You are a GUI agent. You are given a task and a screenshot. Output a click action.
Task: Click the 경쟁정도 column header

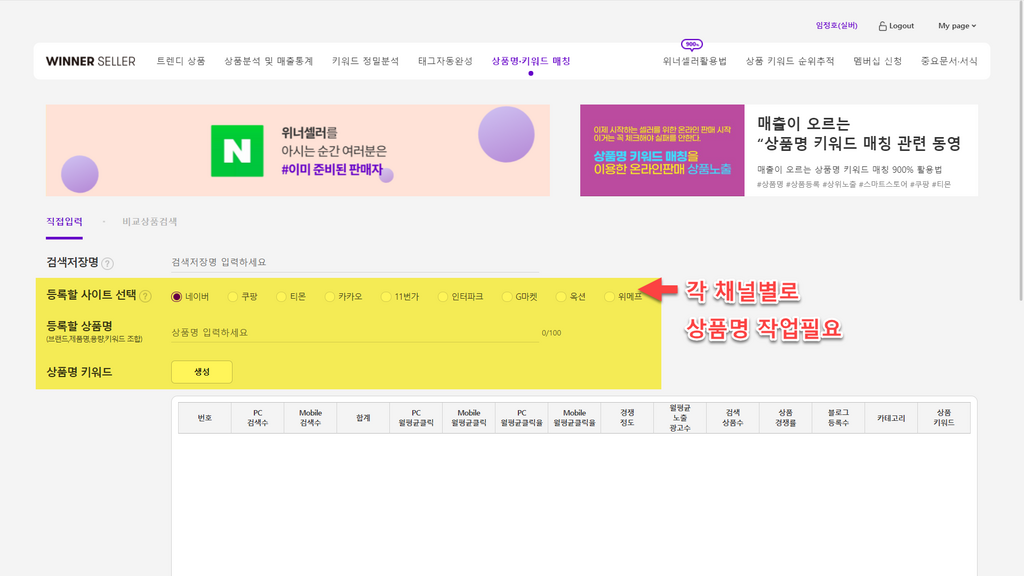pos(627,418)
